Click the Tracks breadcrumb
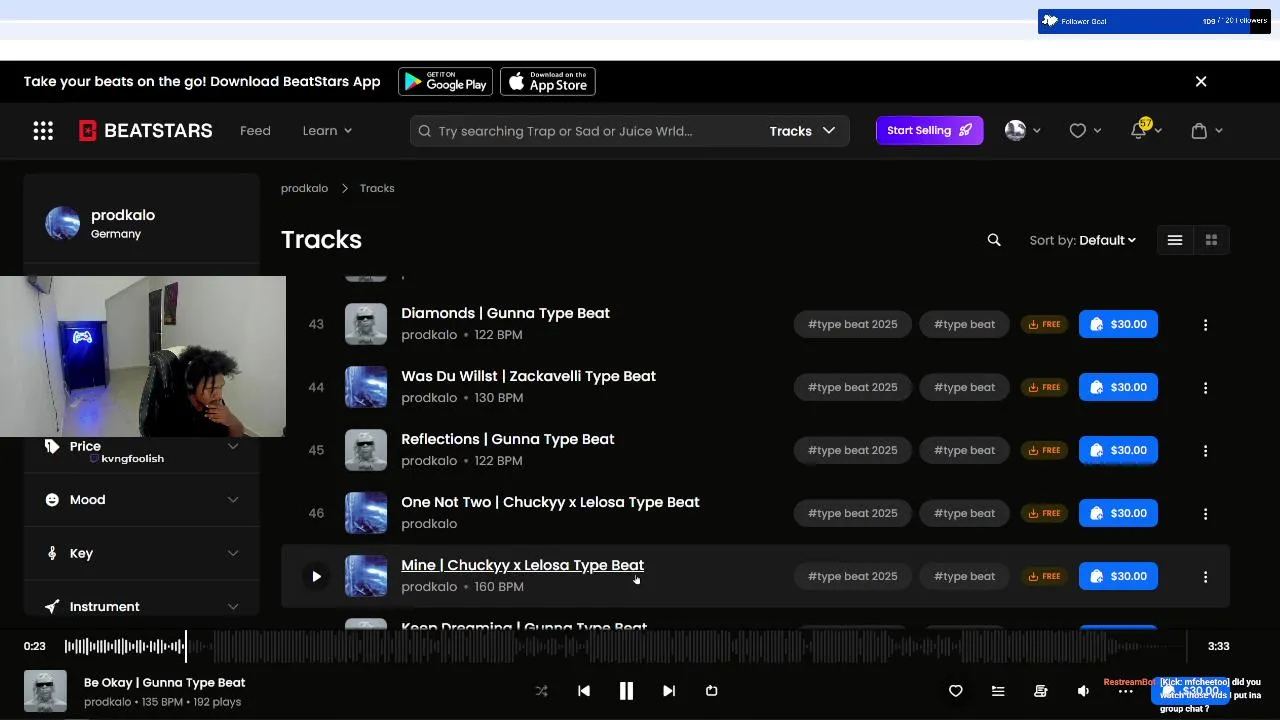Image resolution: width=1280 pixels, height=720 pixels. click(377, 188)
